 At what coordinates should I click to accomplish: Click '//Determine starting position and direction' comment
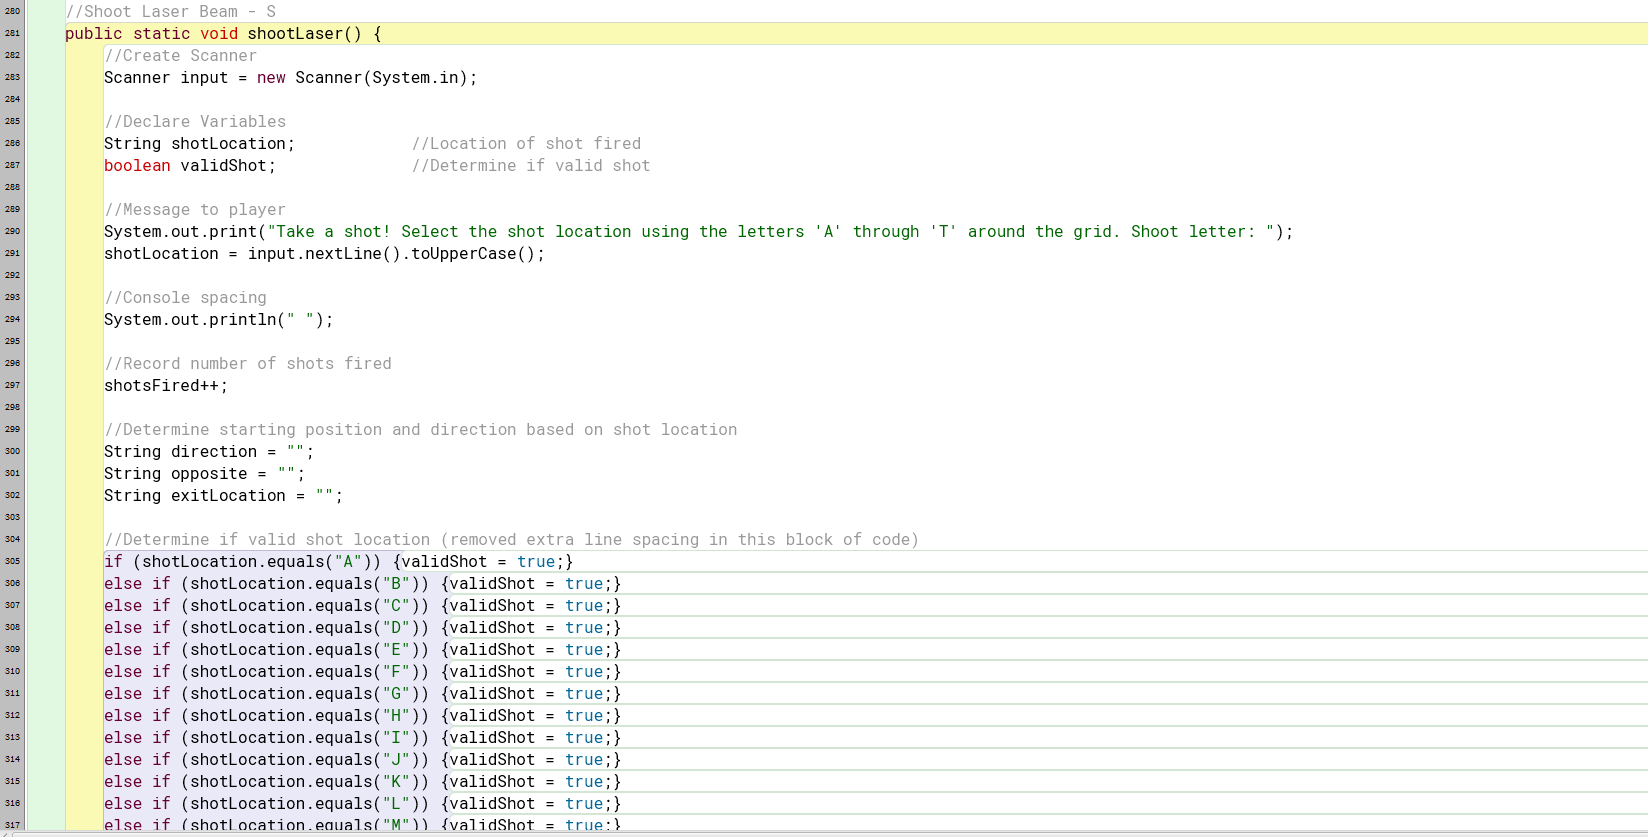[420, 430]
